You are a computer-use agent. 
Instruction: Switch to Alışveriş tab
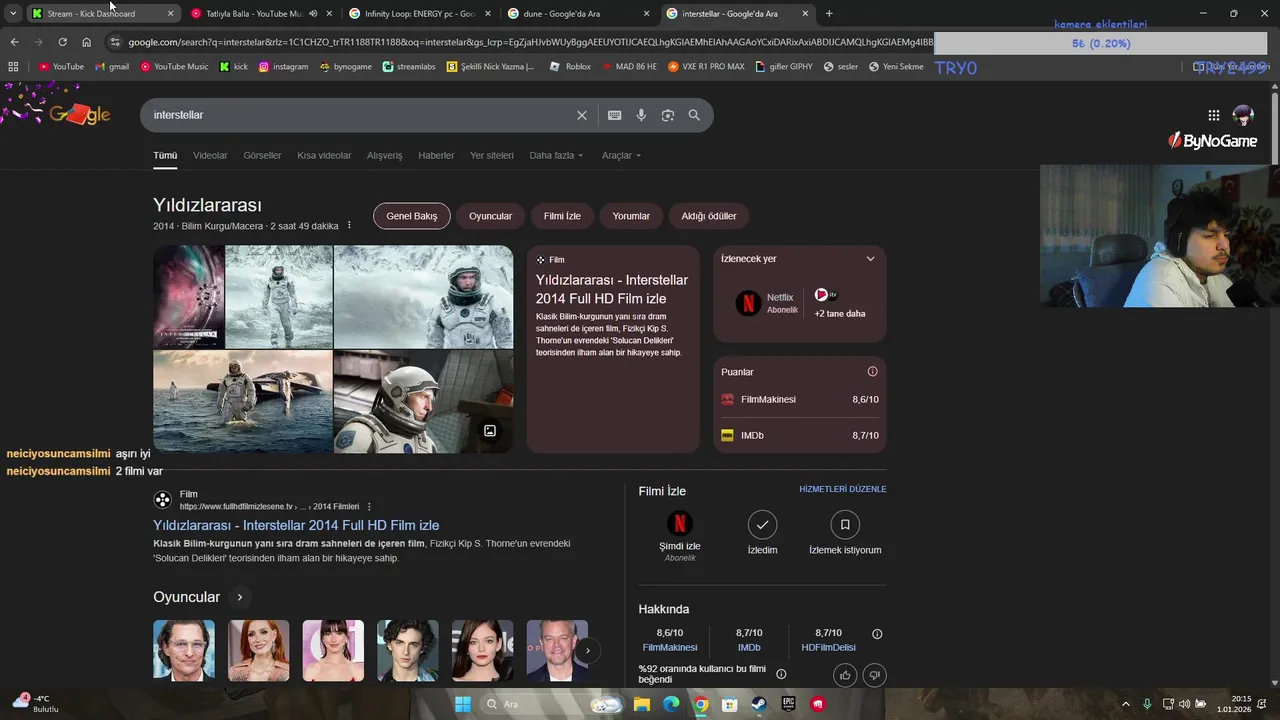384,156
